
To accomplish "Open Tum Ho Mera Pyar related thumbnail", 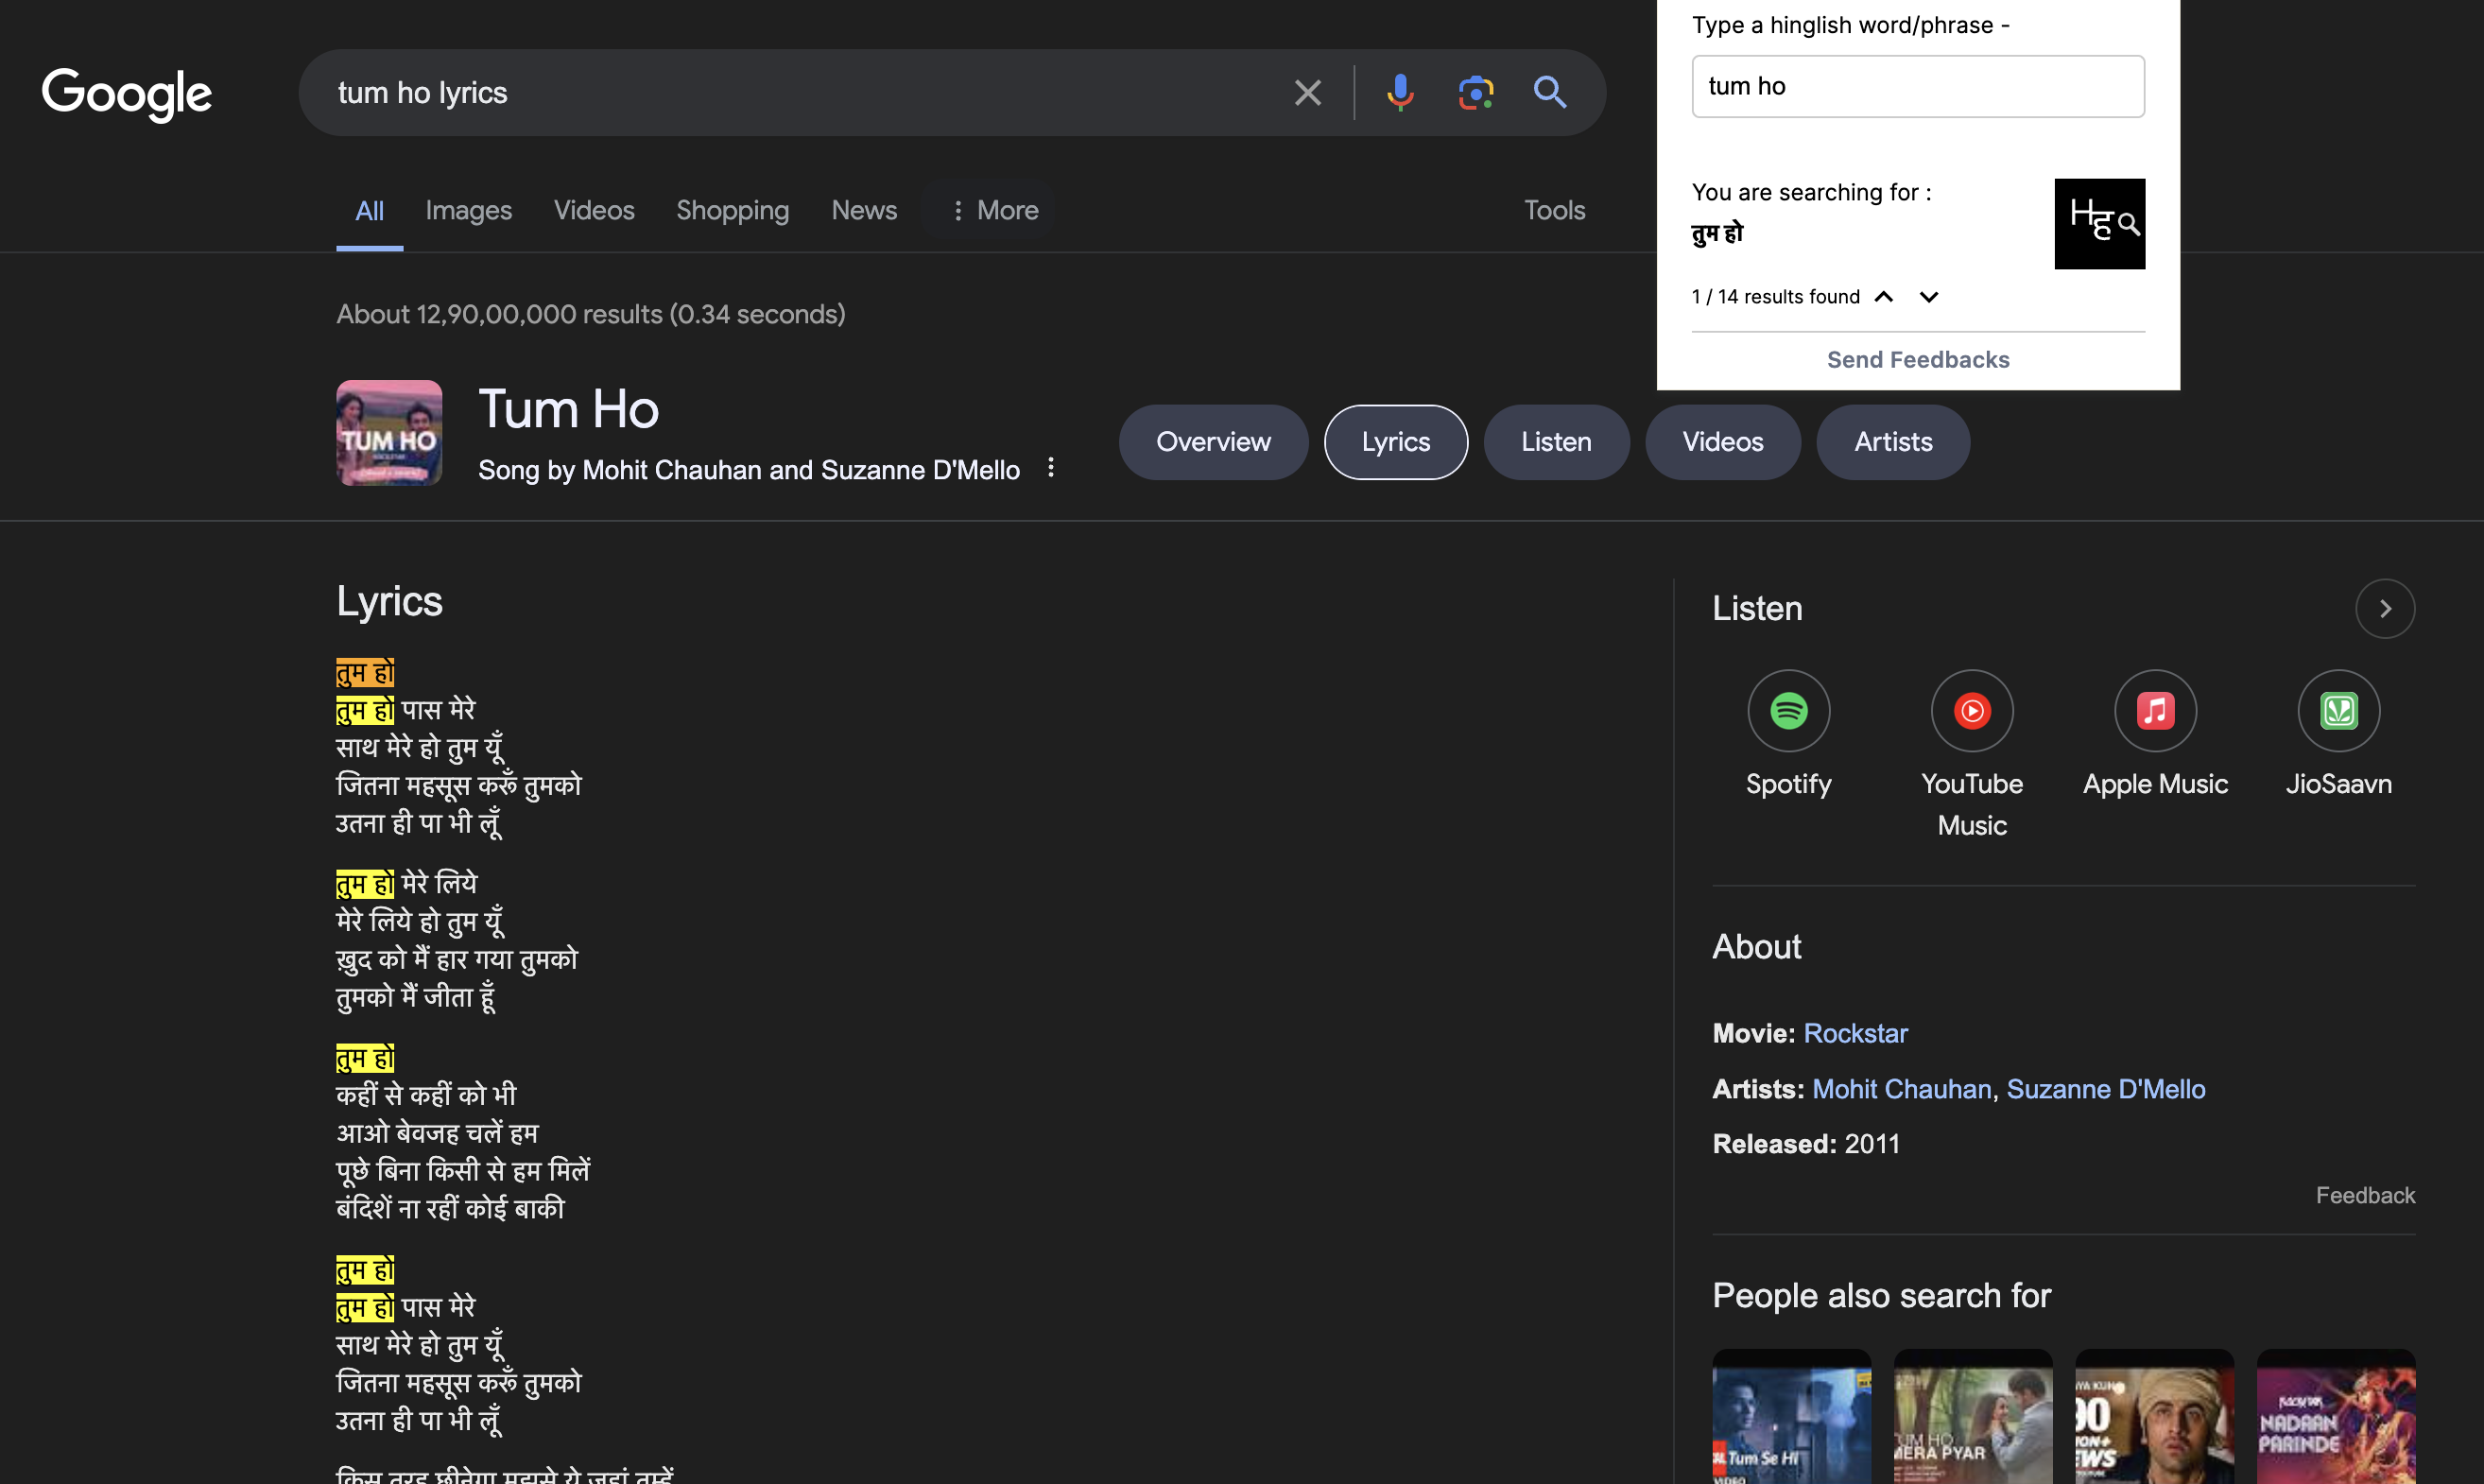I will [x=1972, y=1416].
